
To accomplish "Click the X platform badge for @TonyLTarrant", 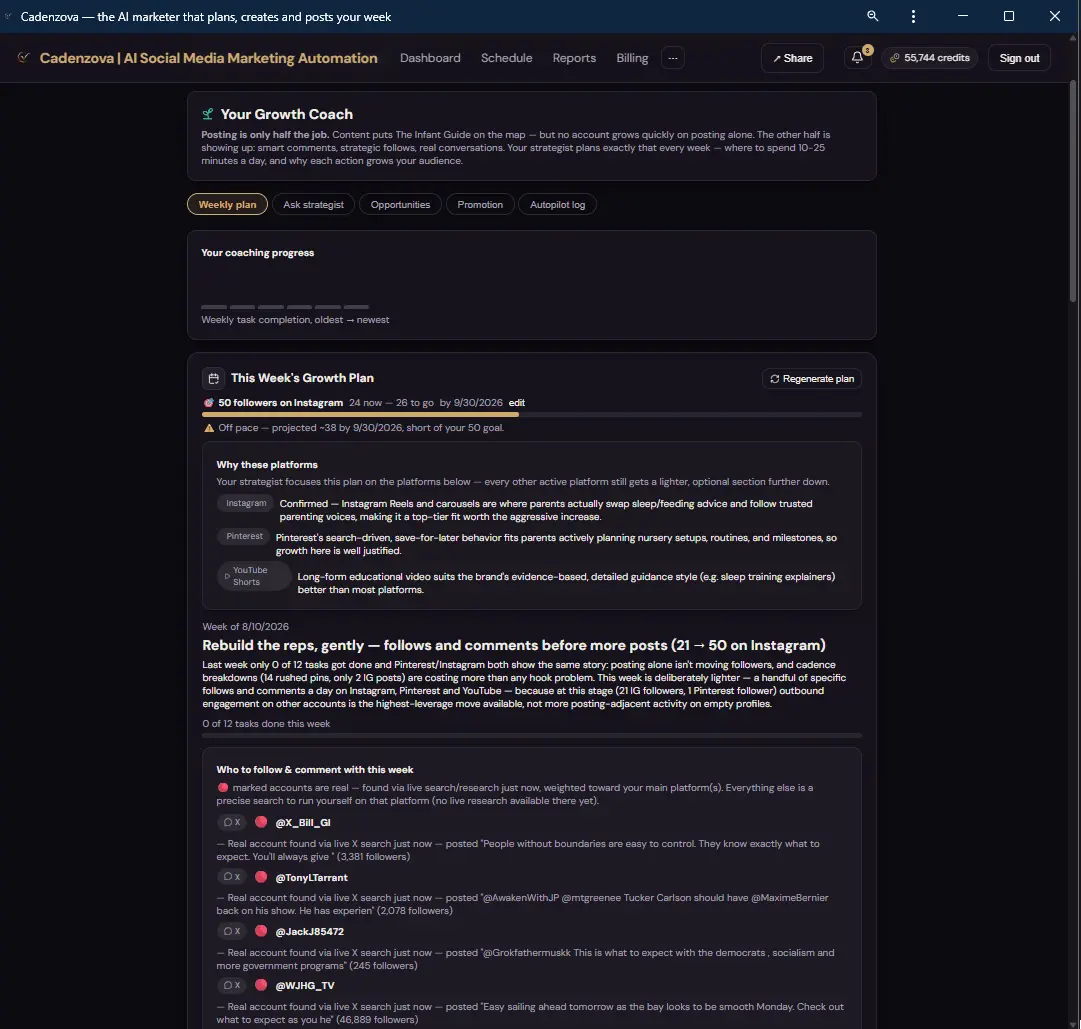I will click(x=232, y=877).
